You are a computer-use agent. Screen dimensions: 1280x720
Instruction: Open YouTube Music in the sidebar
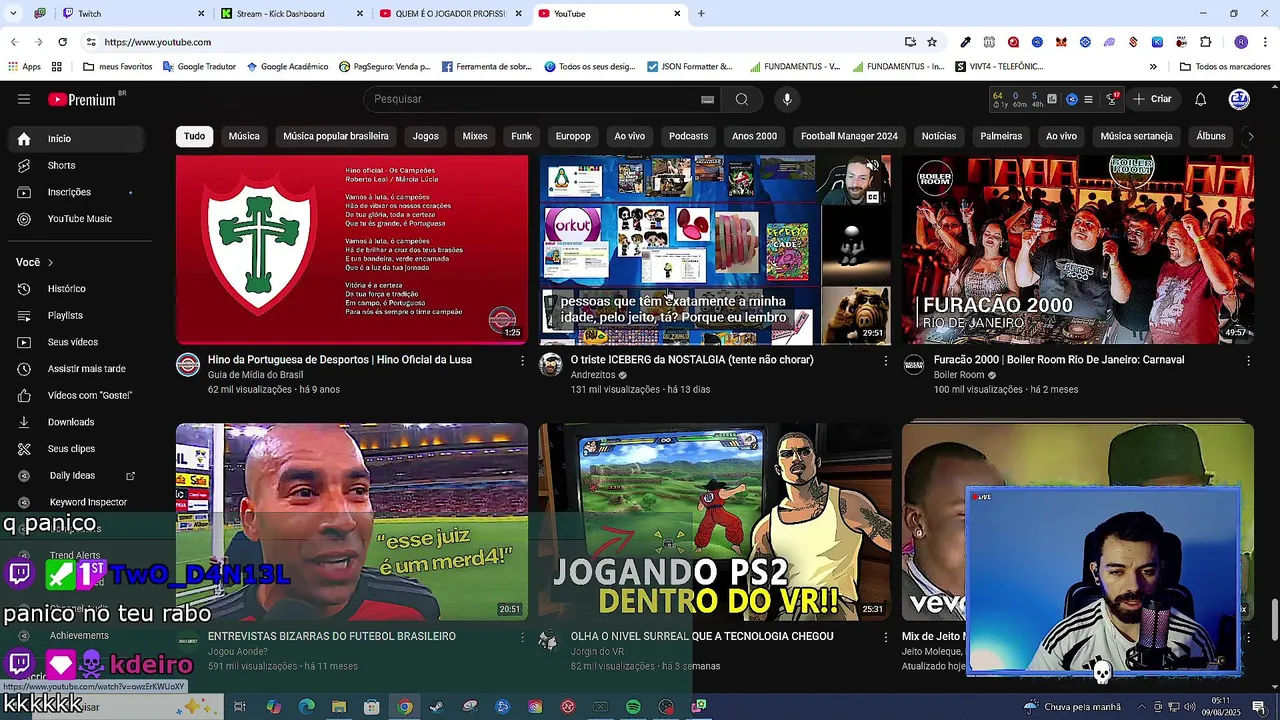point(78,219)
